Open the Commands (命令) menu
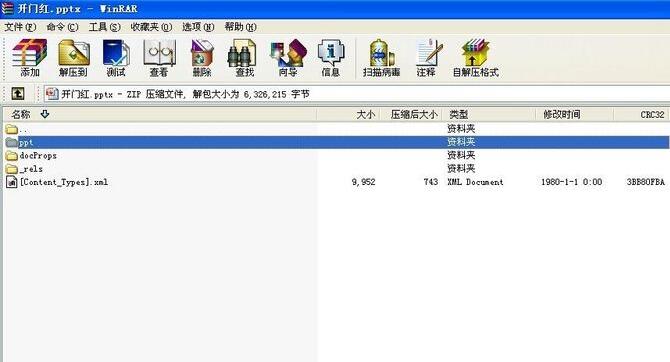The height and width of the screenshot is (362, 670). pos(62,27)
